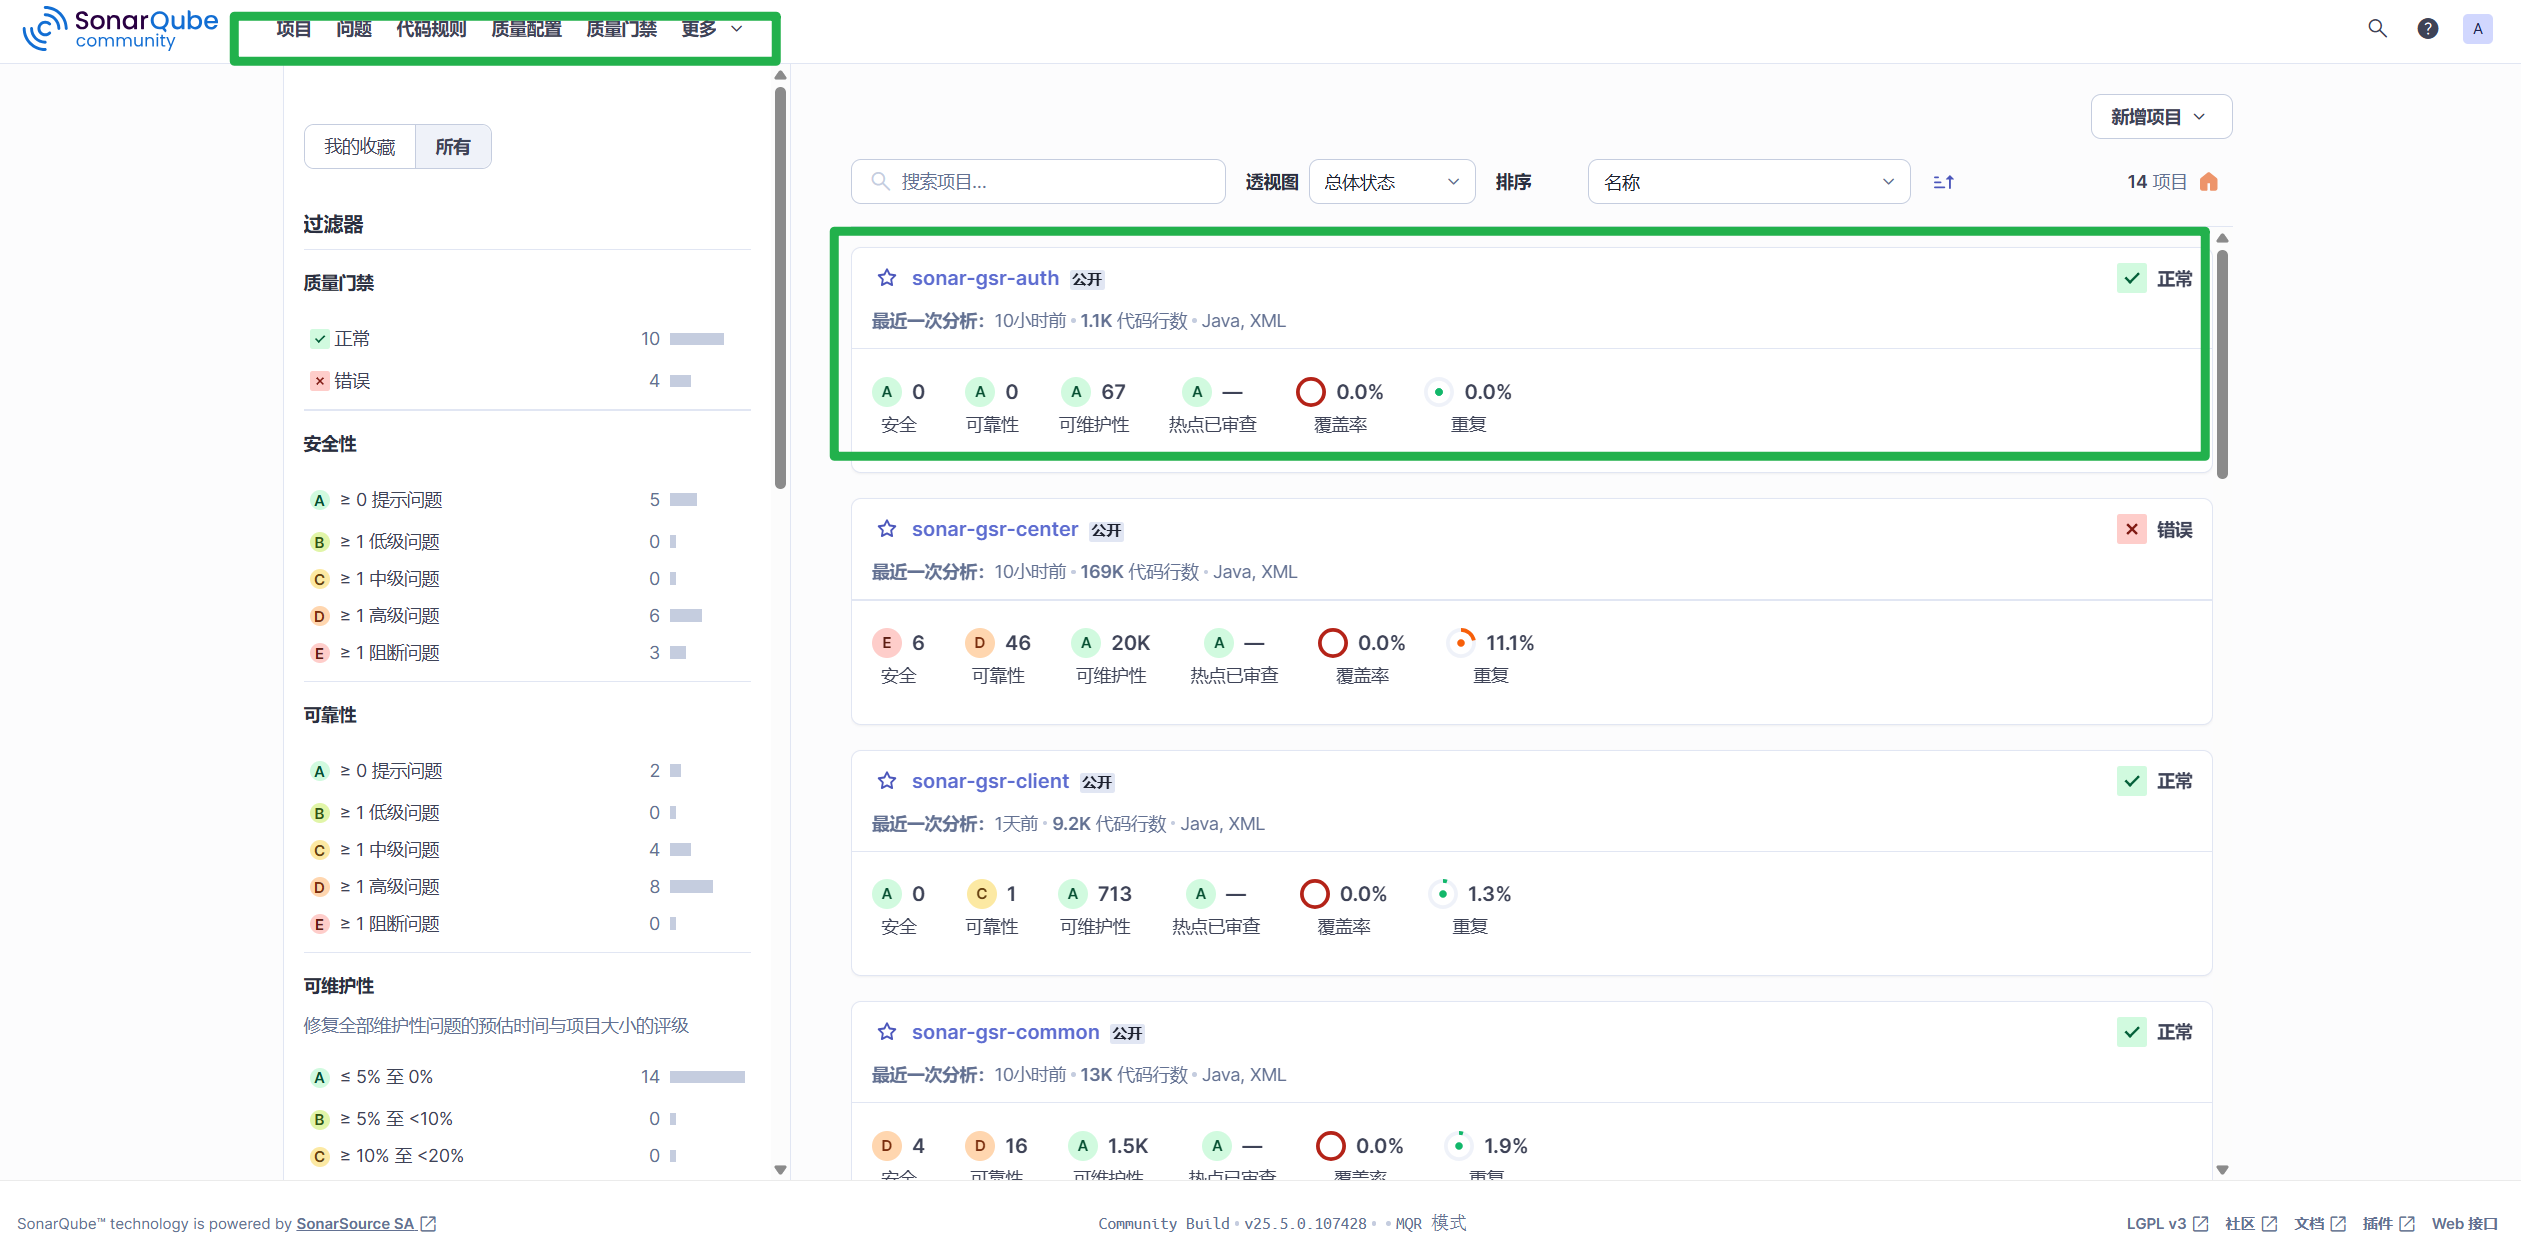Open 质量门禁 in the top navigation

coord(621,29)
